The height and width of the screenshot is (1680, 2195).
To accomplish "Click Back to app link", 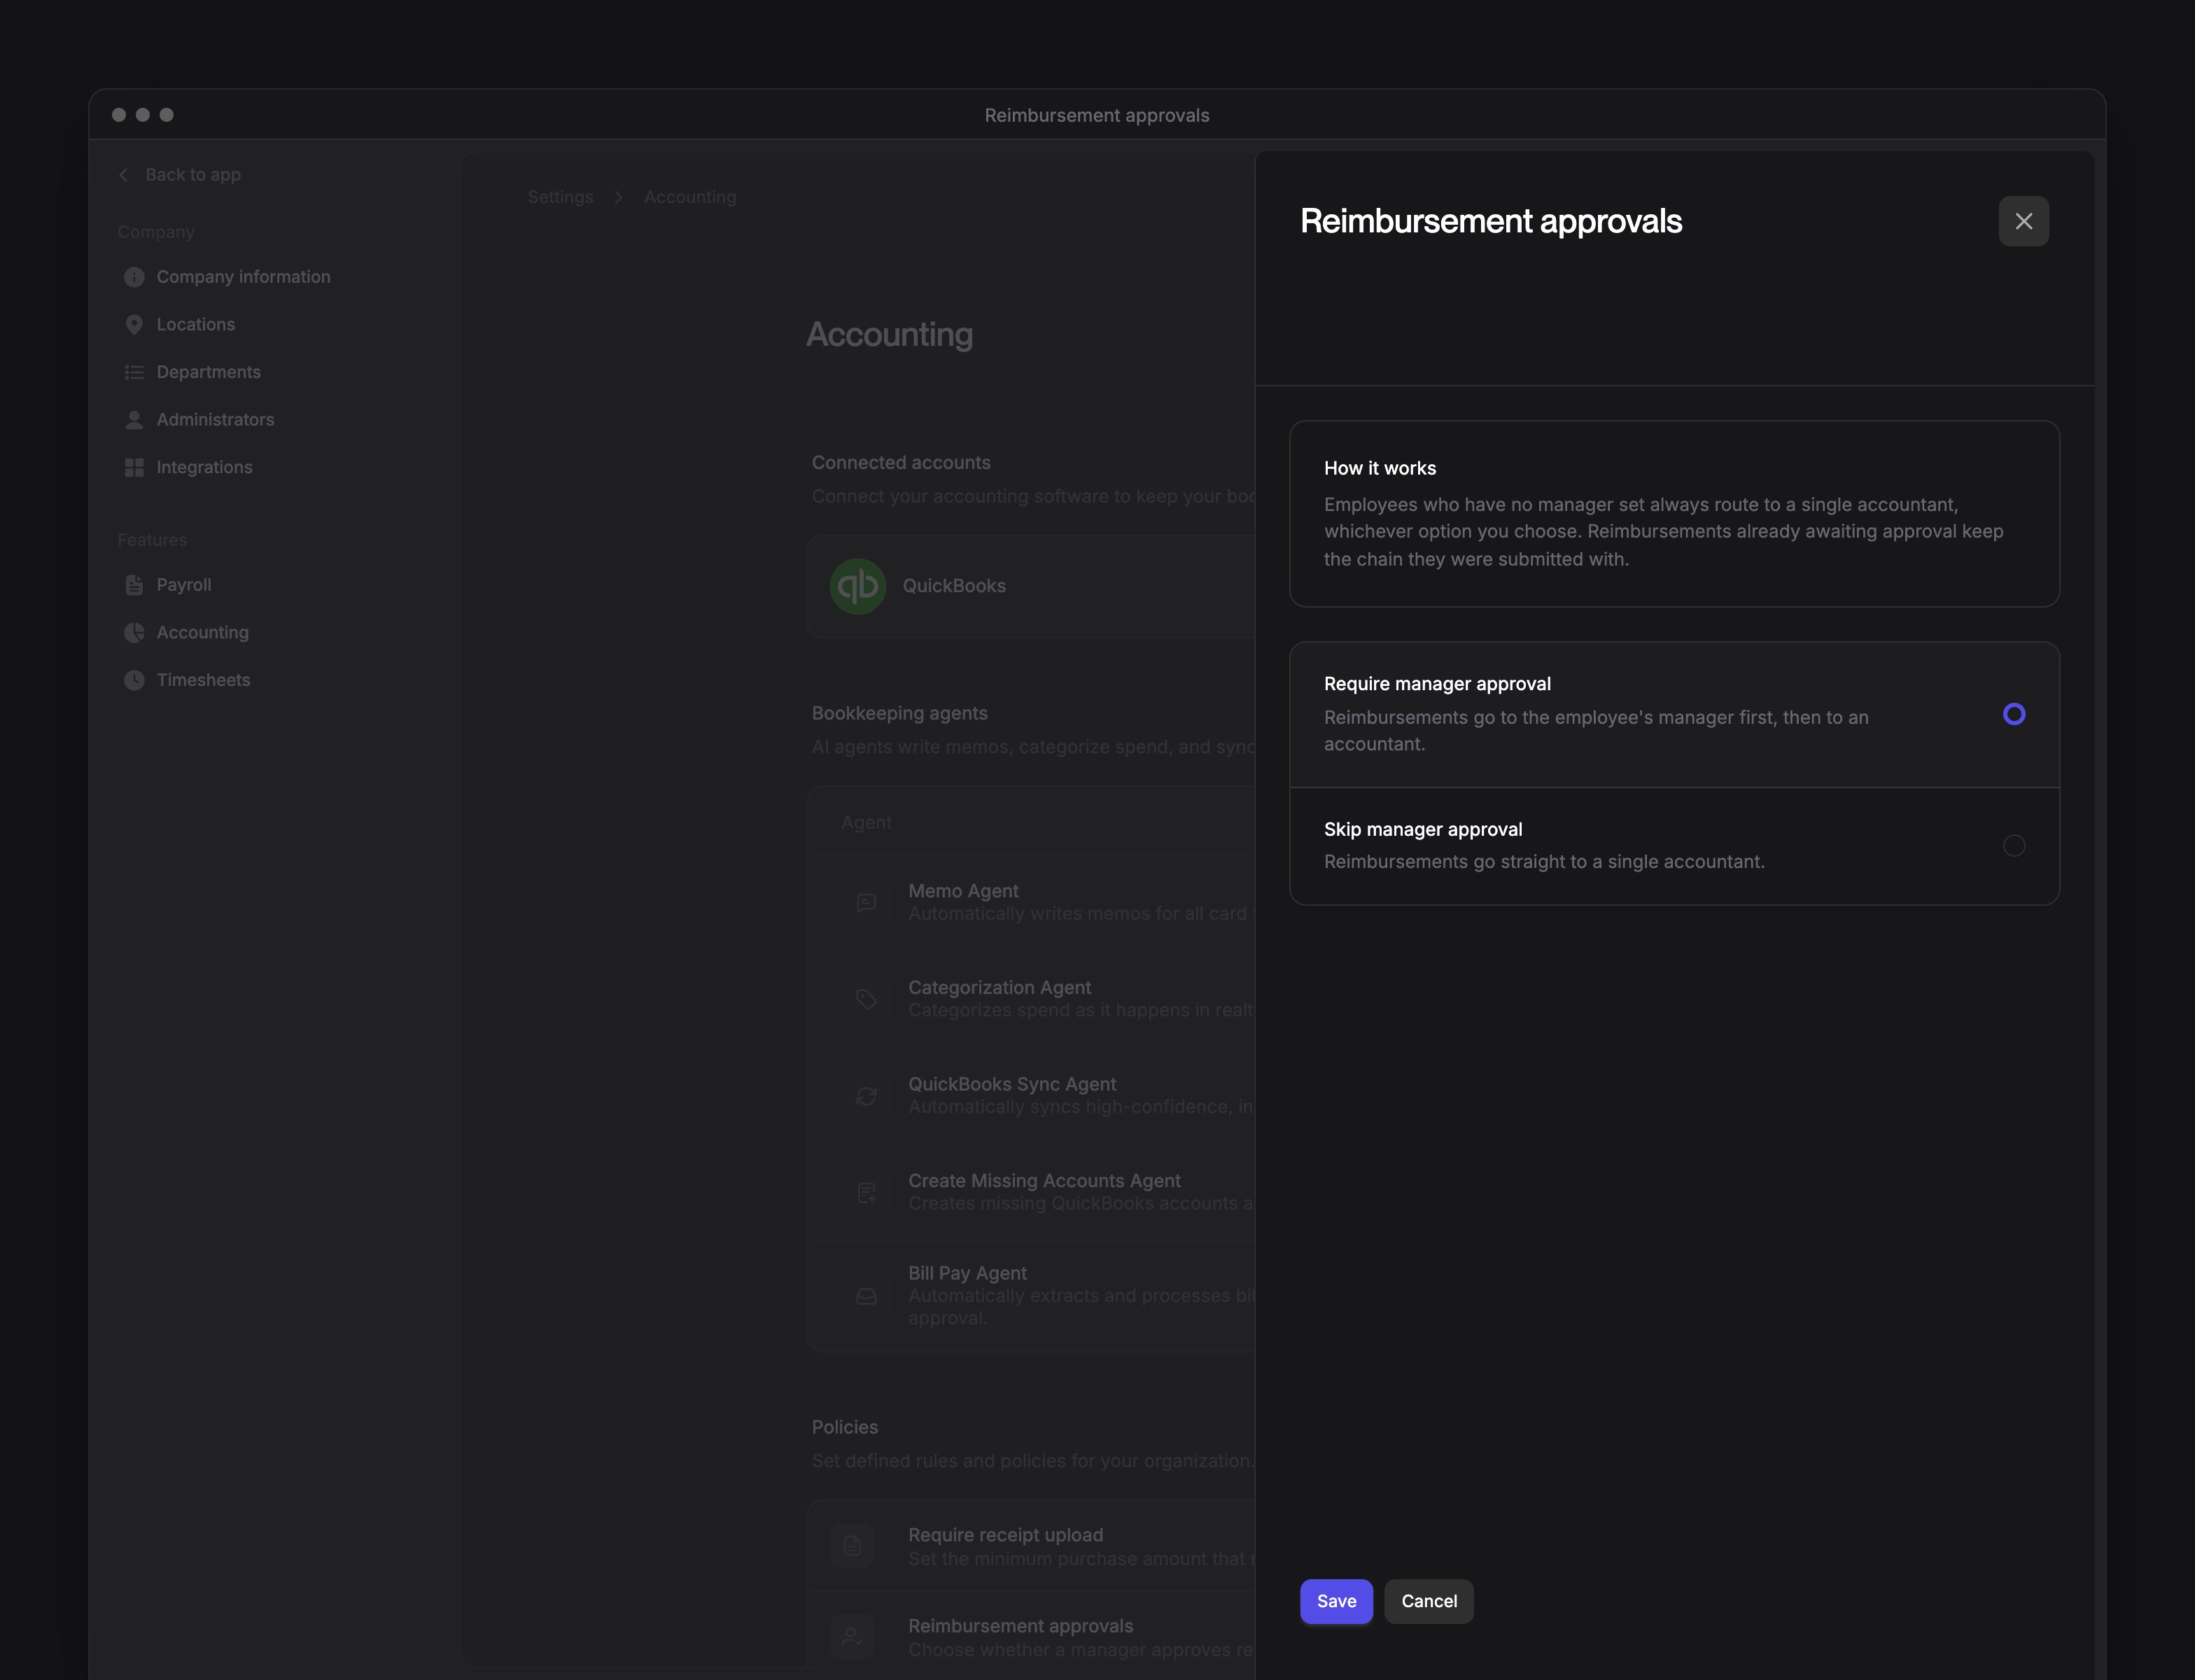I will [193, 175].
